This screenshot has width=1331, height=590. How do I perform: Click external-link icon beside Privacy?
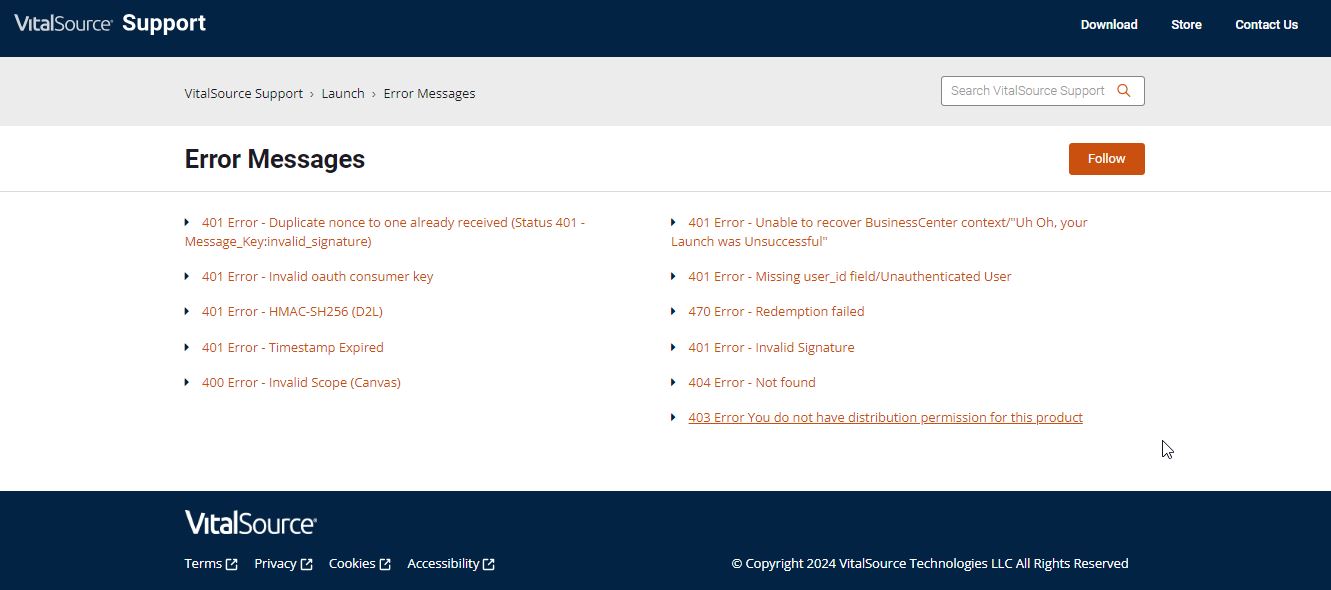(x=307, y=564)
